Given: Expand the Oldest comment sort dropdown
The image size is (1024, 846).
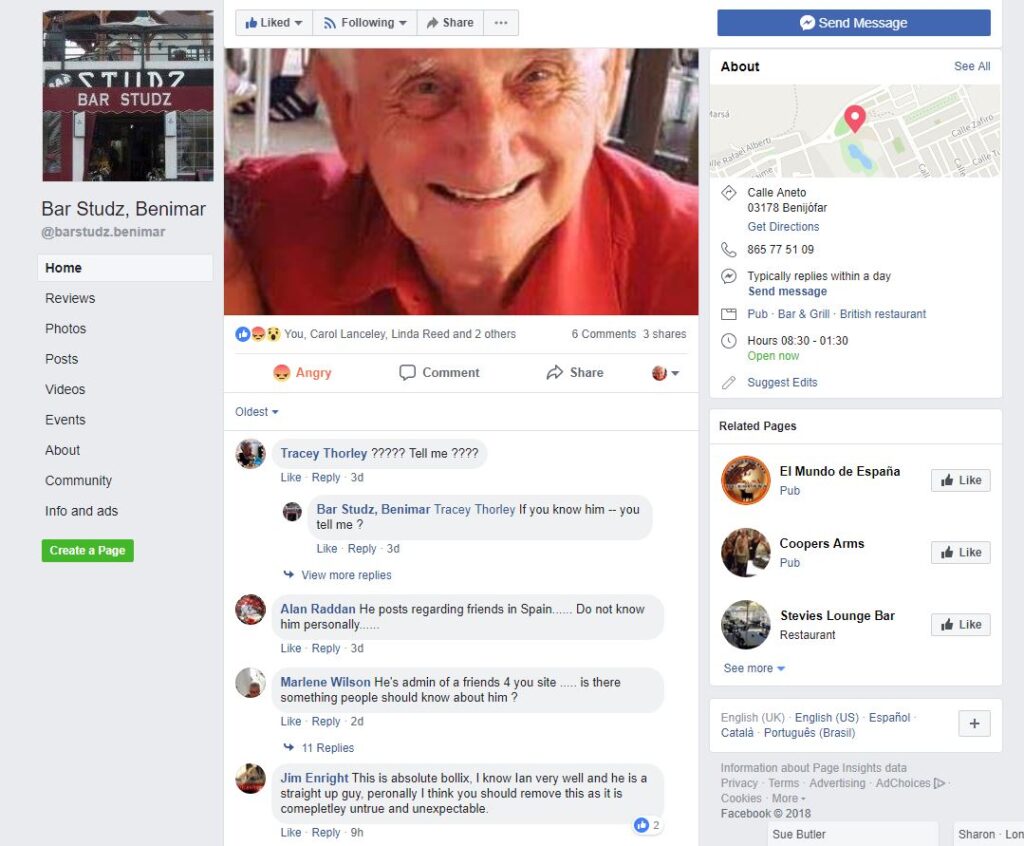Looking at the screenshot, I should tap(257, 412).
